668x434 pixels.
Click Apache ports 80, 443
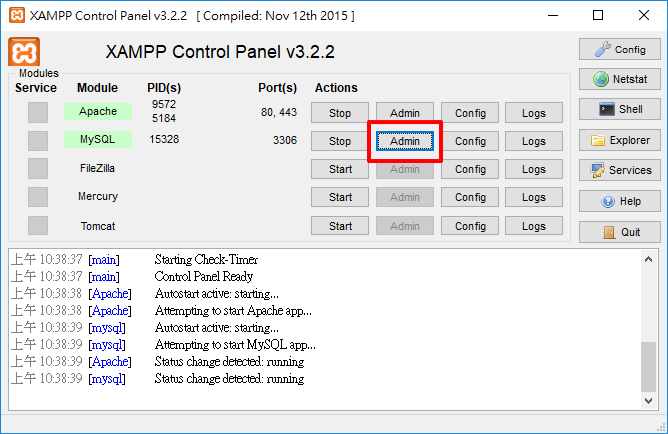click(x=279, y=112)
